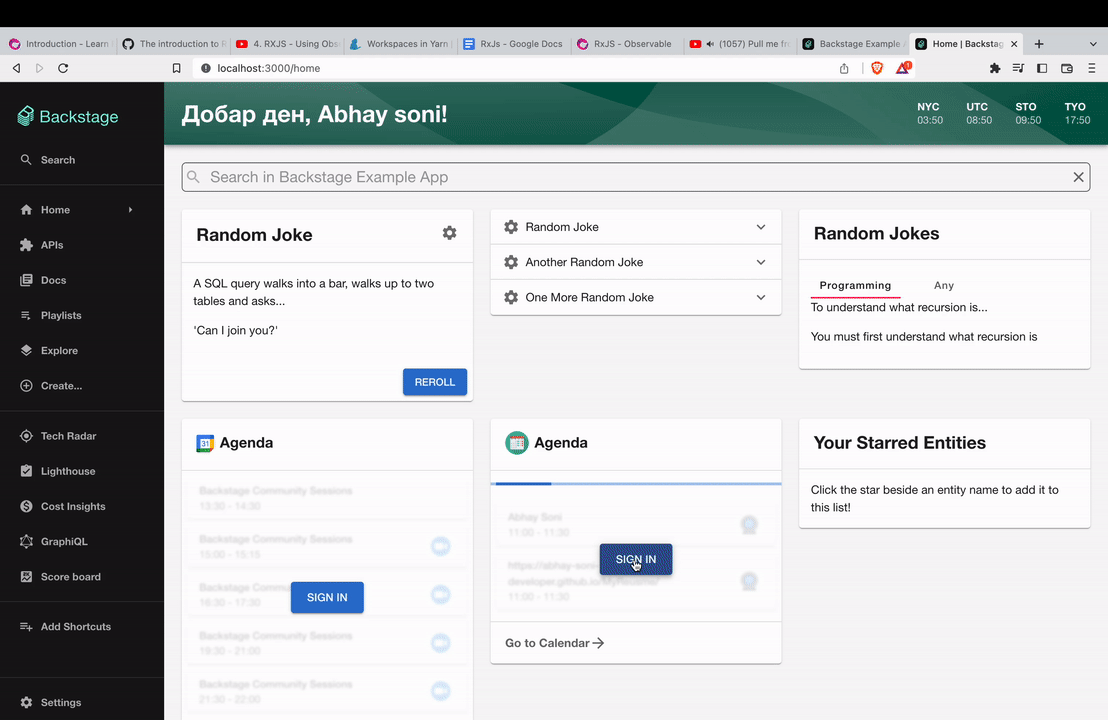Click the GraphiQL sidebar icon
The height and width of the screenshot is (720, 1108).
point(26,542)
